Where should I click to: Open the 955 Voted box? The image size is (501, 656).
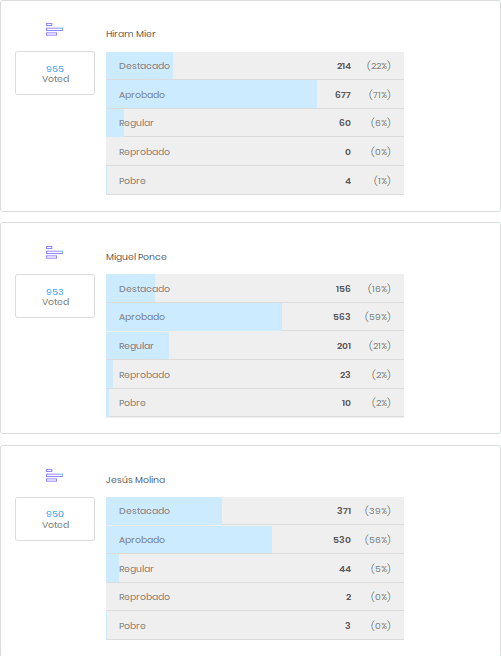(x=55, y=73)
